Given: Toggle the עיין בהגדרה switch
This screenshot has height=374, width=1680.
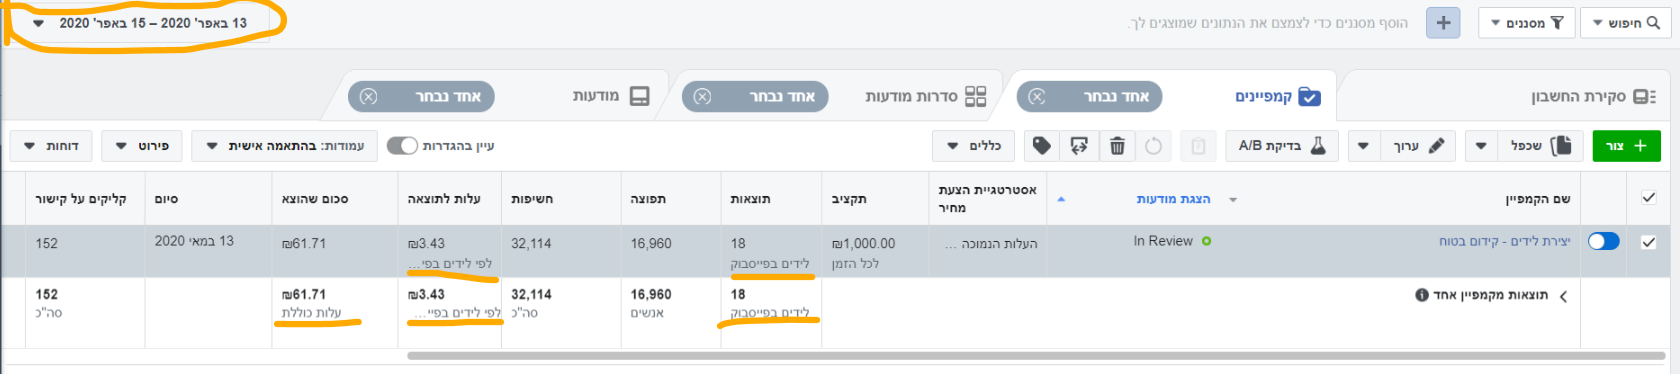Looking at the screenshot, I should [402, 146].
